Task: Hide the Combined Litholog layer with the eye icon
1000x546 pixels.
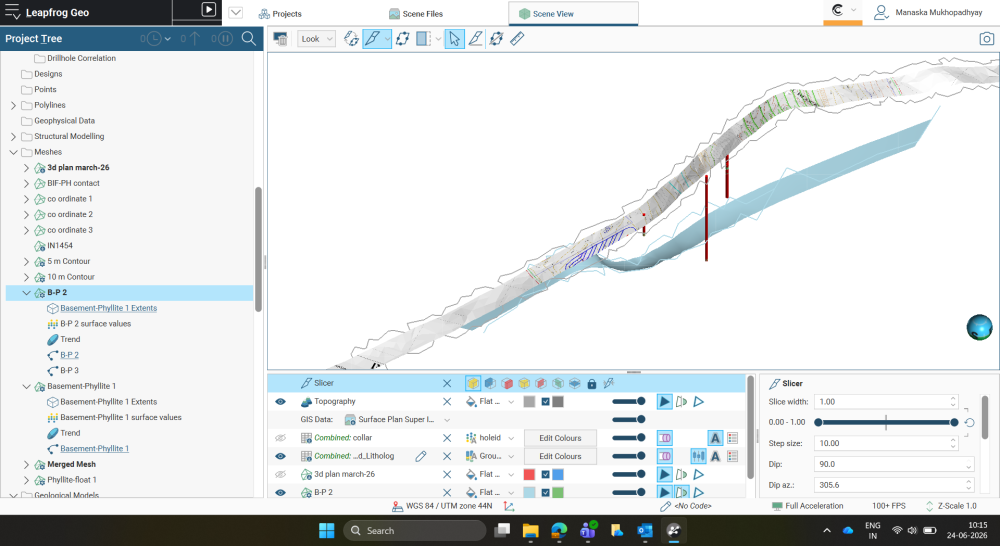Action: 280,456
